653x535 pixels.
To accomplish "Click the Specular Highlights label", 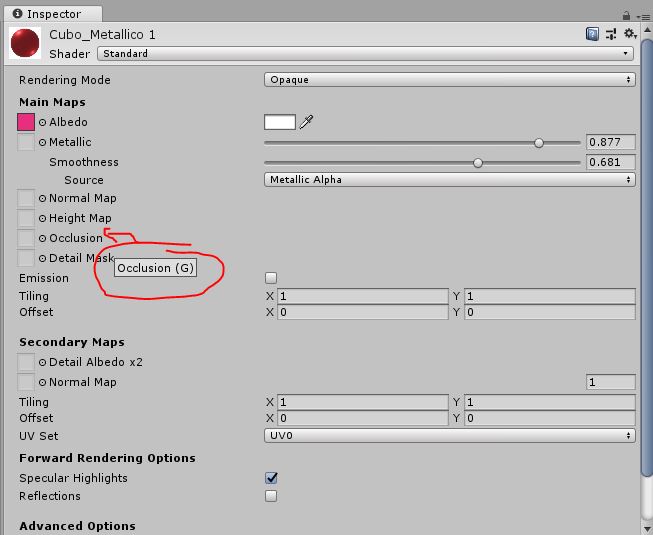I will (73, 478).
